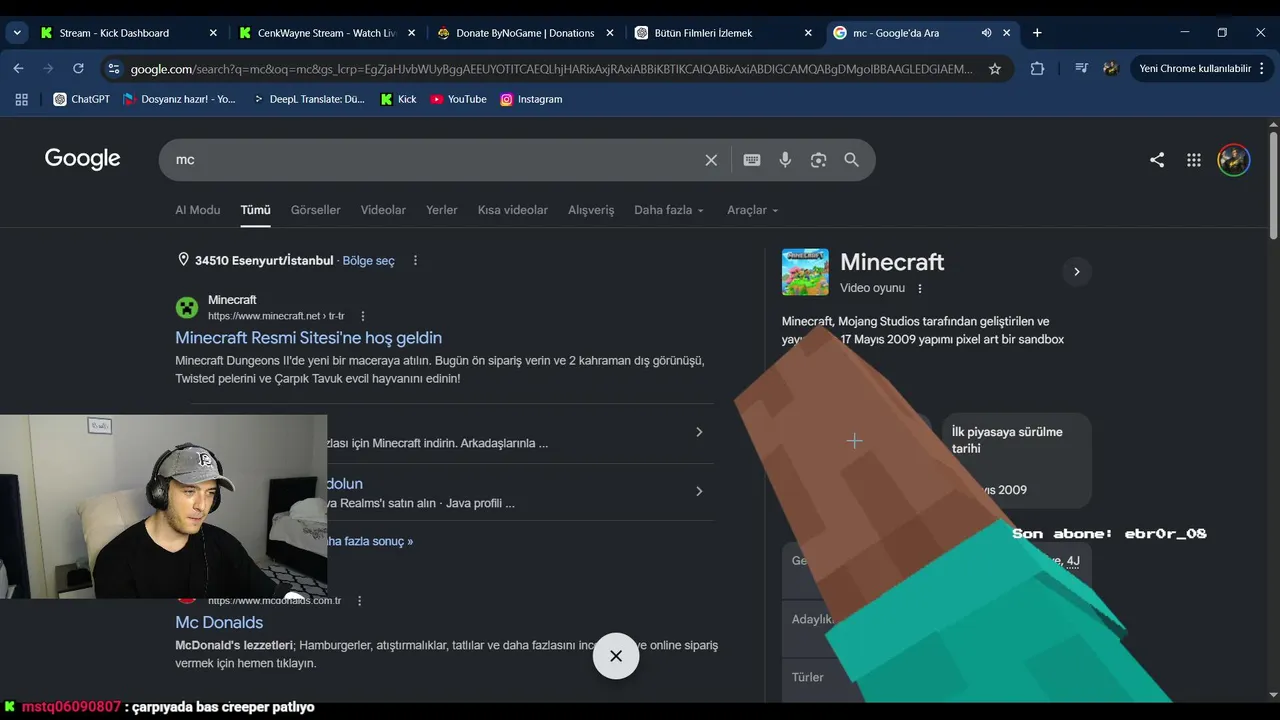The height and width of the screenshot is (720, 1280).
Task: Start voice search with the microphone icon
Action: tap(785, 160)
